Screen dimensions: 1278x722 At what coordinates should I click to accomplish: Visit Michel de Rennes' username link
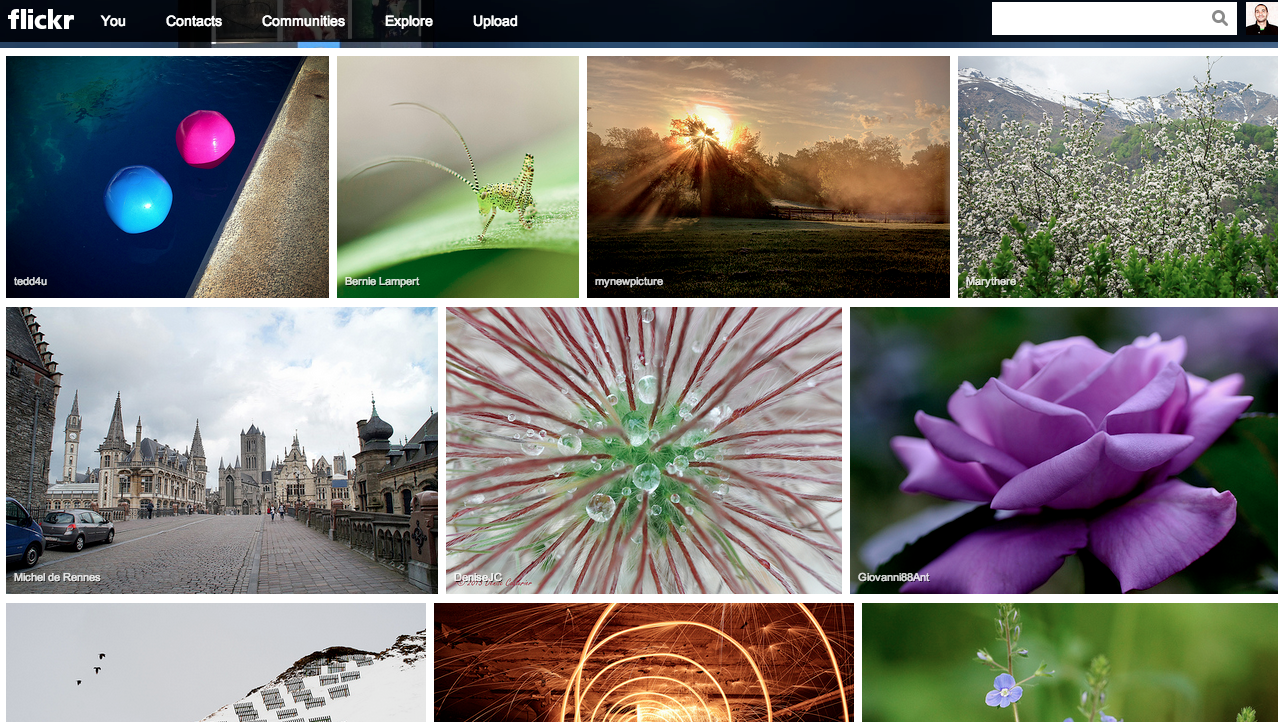57,578
